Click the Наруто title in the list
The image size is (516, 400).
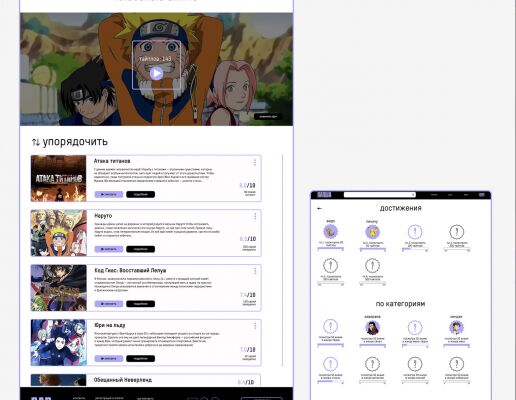pos(103,216)
